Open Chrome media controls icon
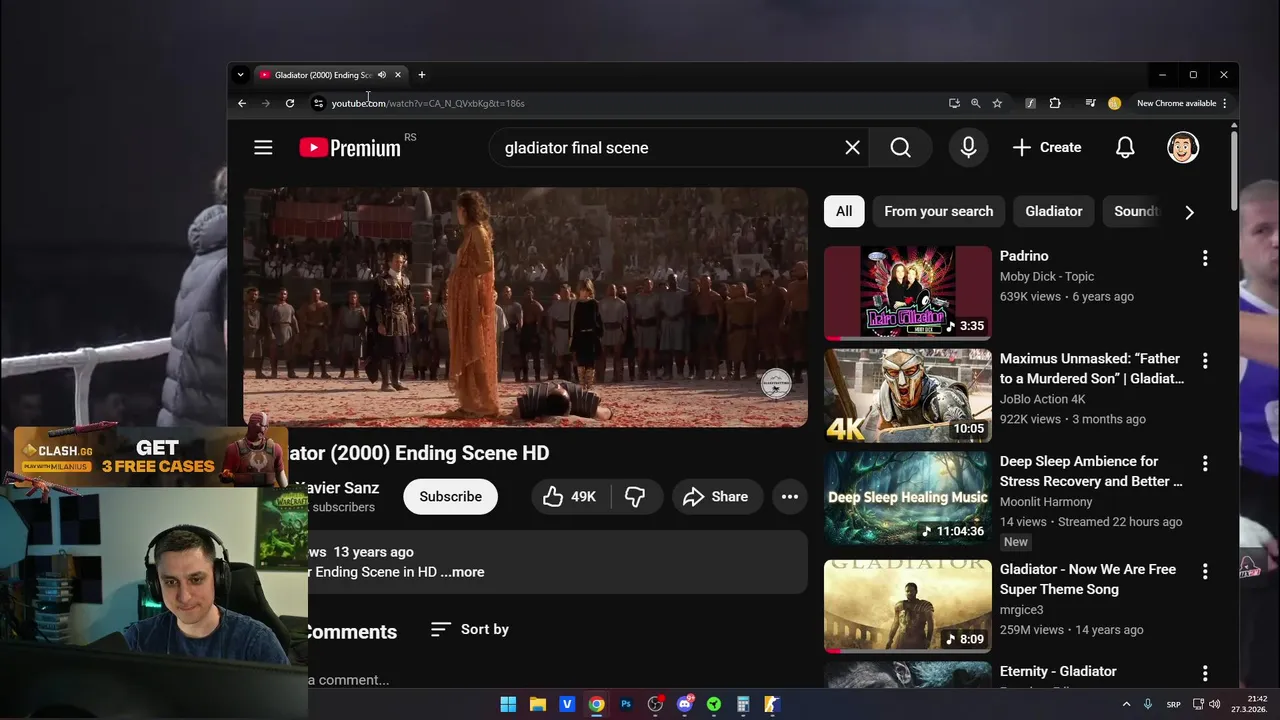The image size is (1280, 720). point(1090,103)
